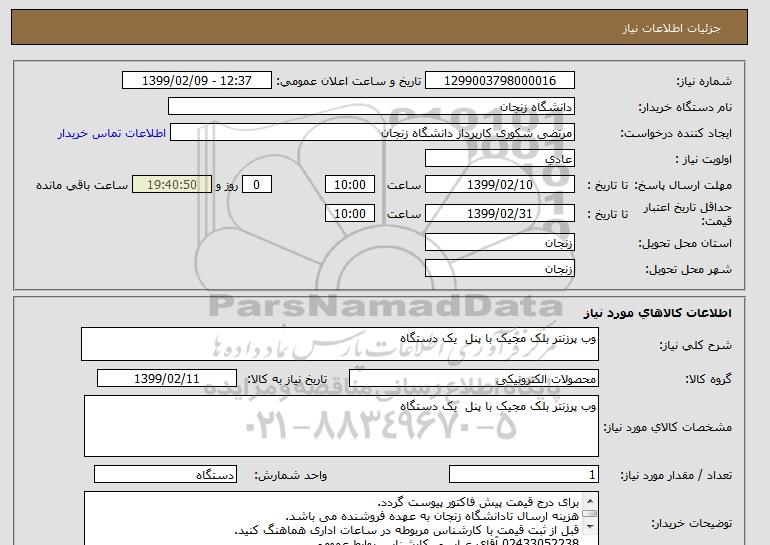Click the buyer notes scrollbar up arrow
Viewport: 770px width, 545px height.
590,501
